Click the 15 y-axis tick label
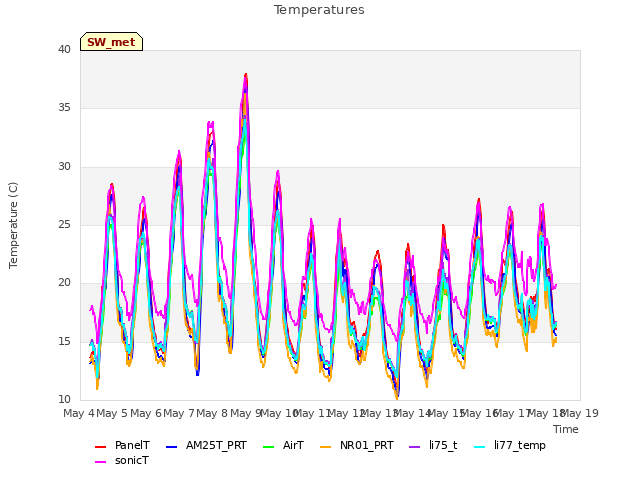Image resolution: width=640 pixels, height=480 pixels. pyautogui.click(x=64, y=341)
